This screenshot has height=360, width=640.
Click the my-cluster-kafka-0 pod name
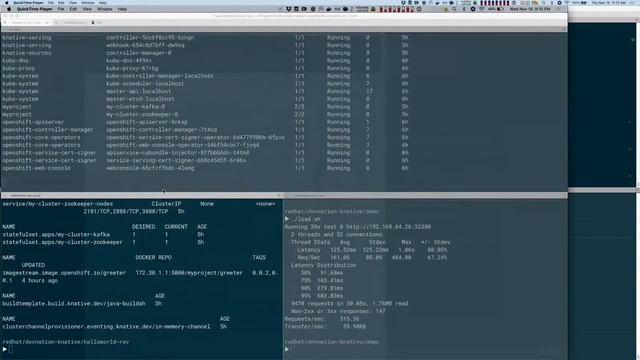[x=136, y=107]
